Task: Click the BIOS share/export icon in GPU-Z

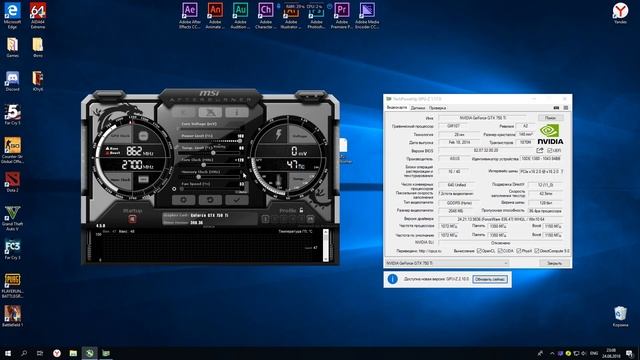Action: 540,151
